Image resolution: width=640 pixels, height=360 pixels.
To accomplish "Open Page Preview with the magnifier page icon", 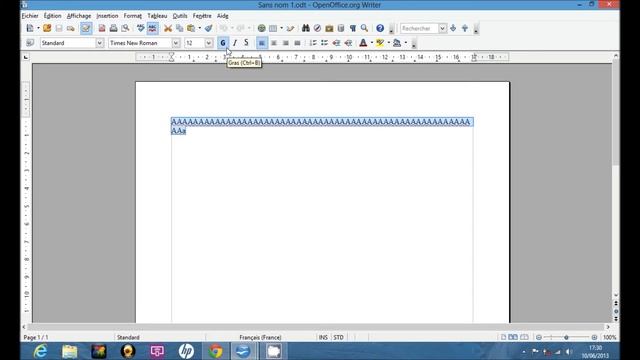I will 125,28.
